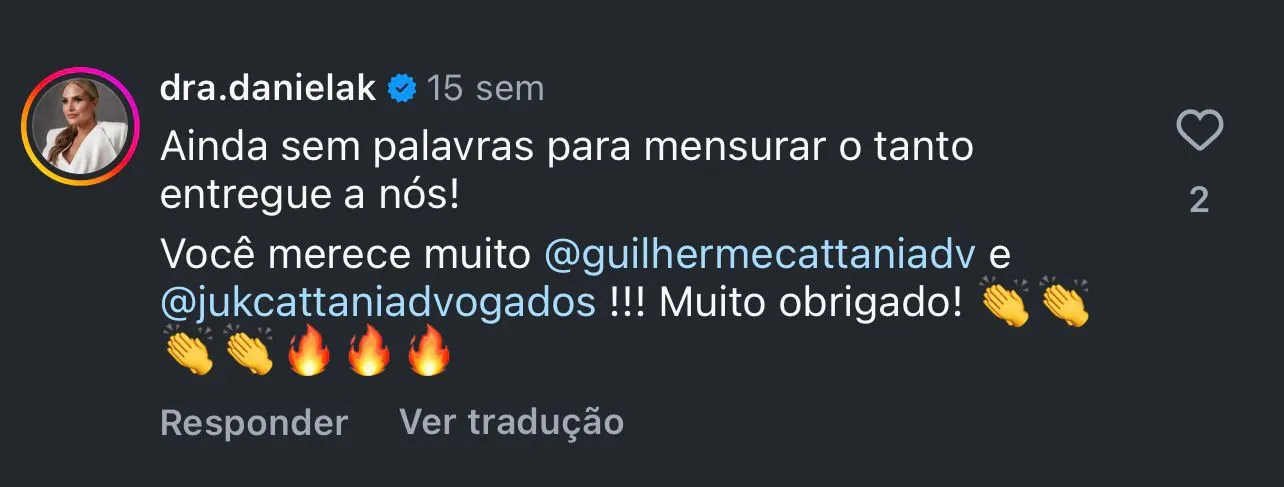Click the last fire emoji
Viewport: 1284px width, 487px height.
point(428,352)
